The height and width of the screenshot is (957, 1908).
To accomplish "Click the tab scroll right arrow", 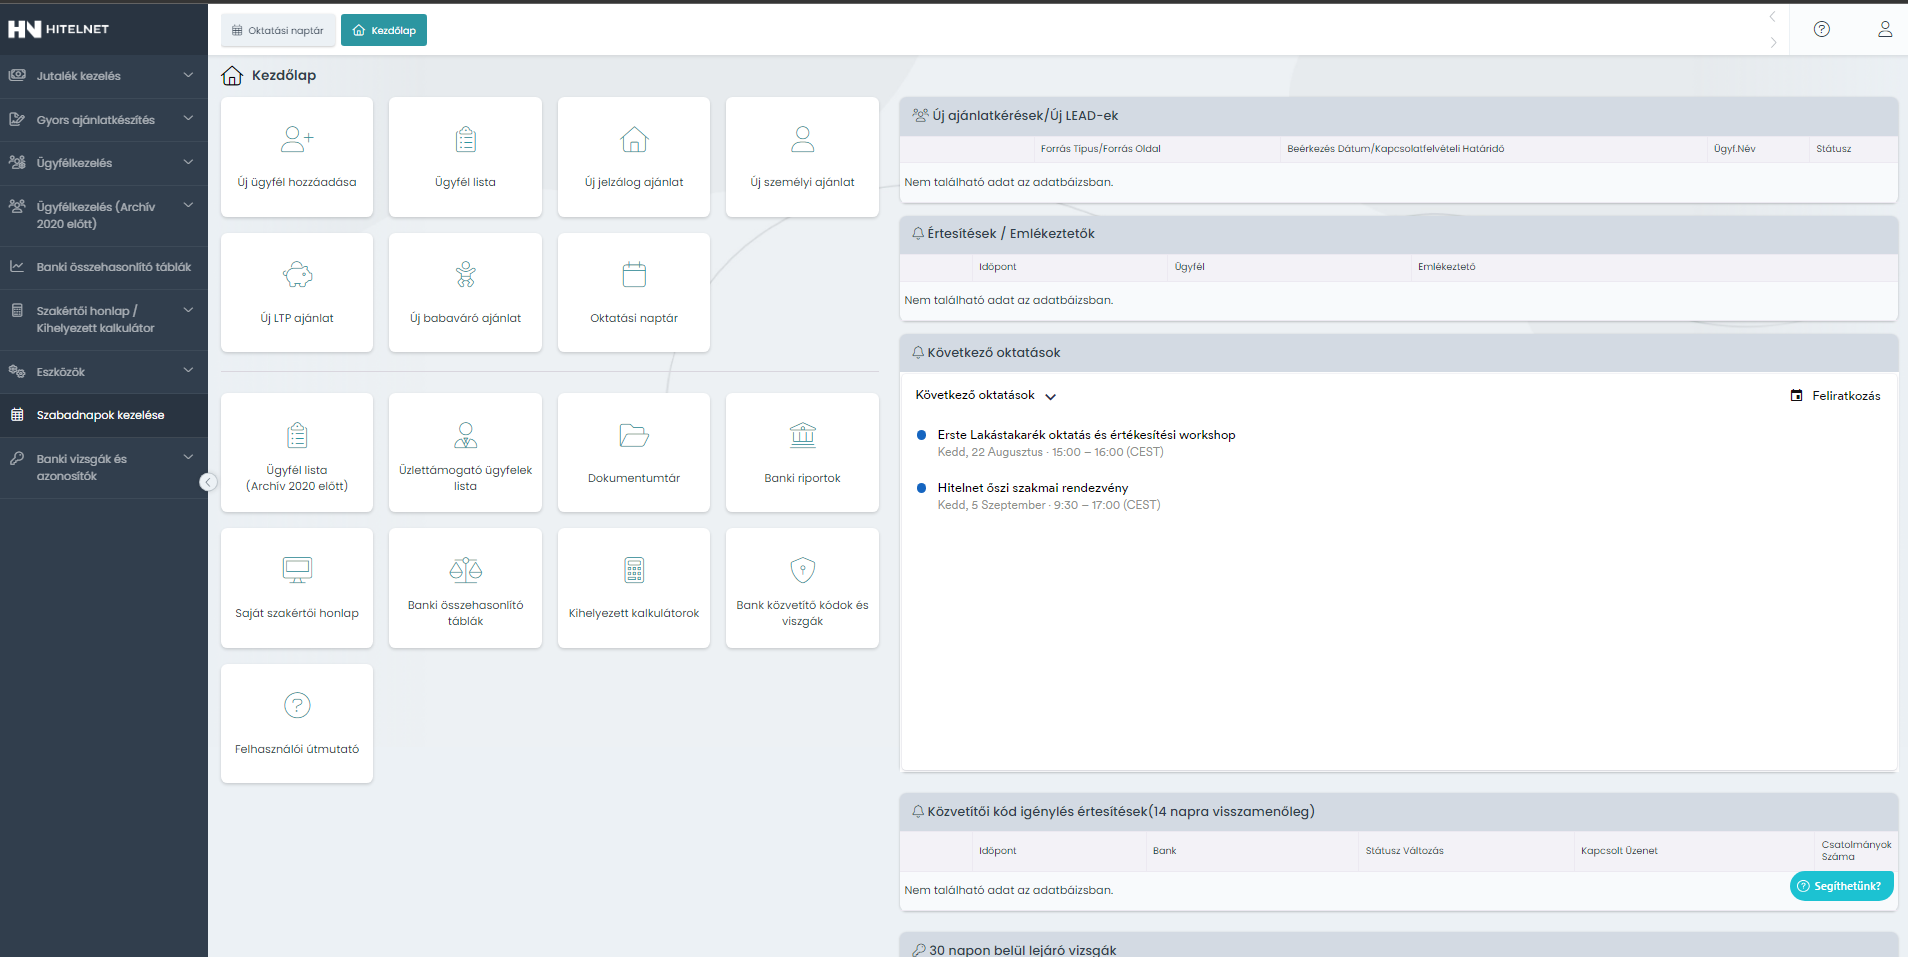I will pyautogui.click(x=1773, y=42).
